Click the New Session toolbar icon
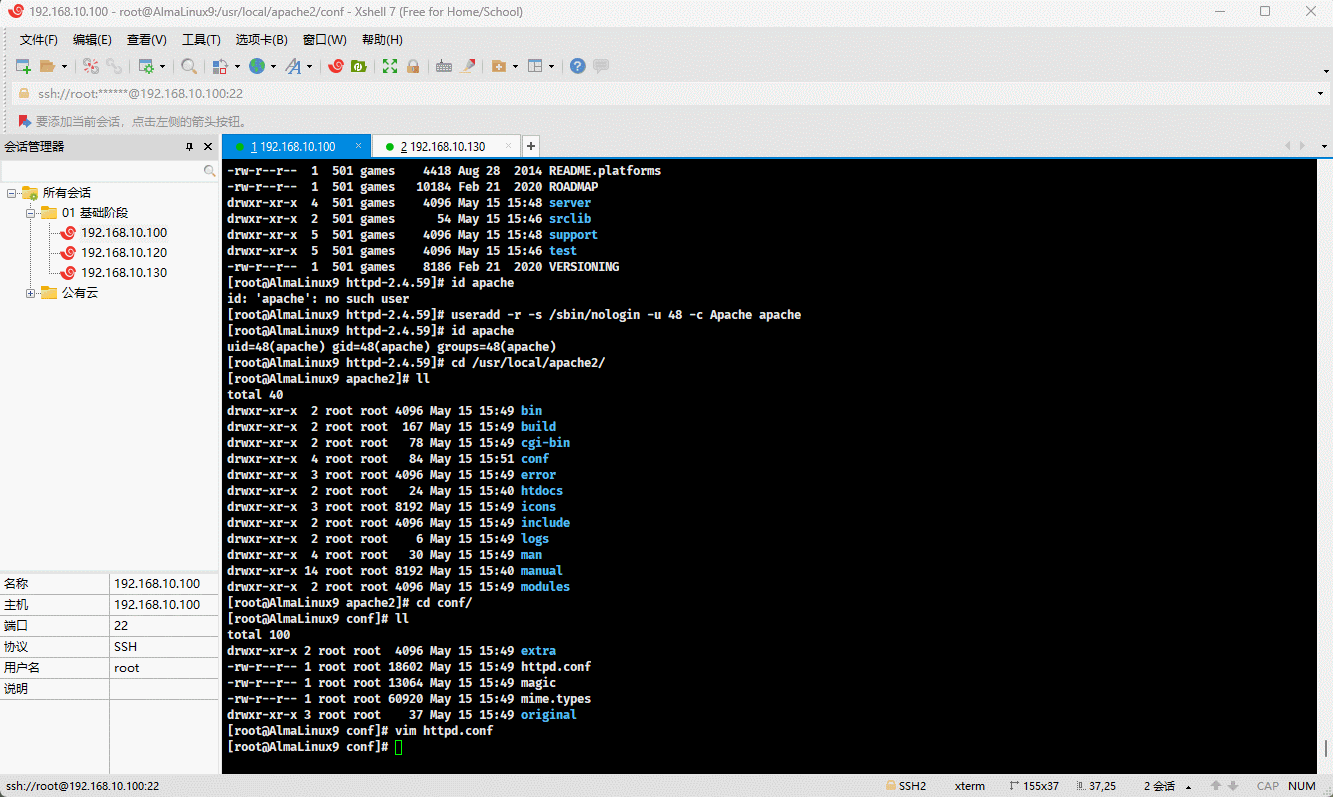The width and height of the screenshot is (1333, 797). [x=23, y=66]
